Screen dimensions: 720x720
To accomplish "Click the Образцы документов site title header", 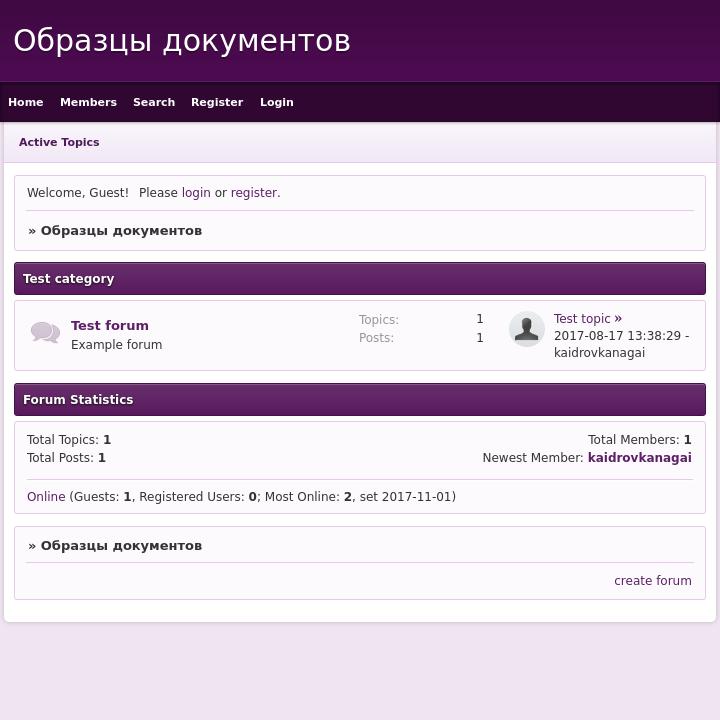I will click(x=182, y=41).
